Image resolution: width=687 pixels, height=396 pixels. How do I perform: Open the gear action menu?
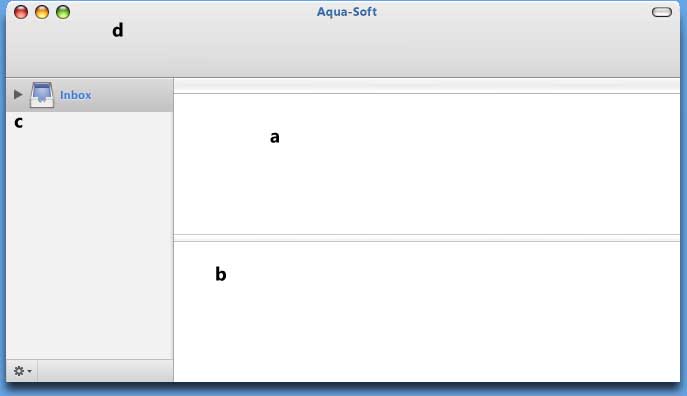point(22,371)
